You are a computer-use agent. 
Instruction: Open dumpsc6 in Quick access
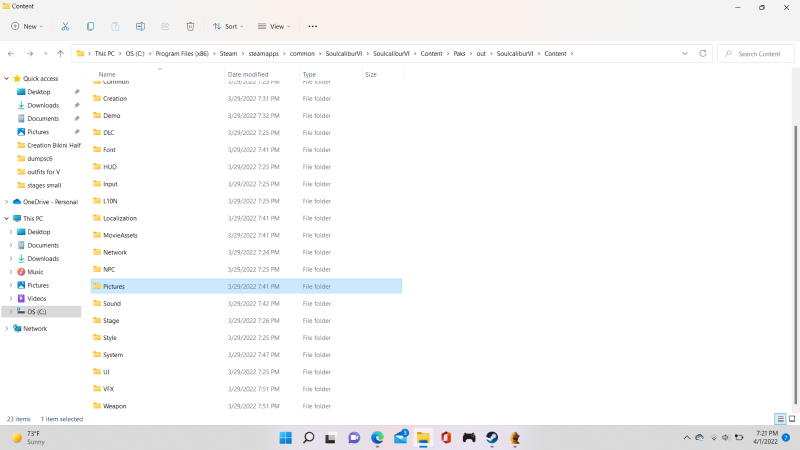(x=40, y=159)
